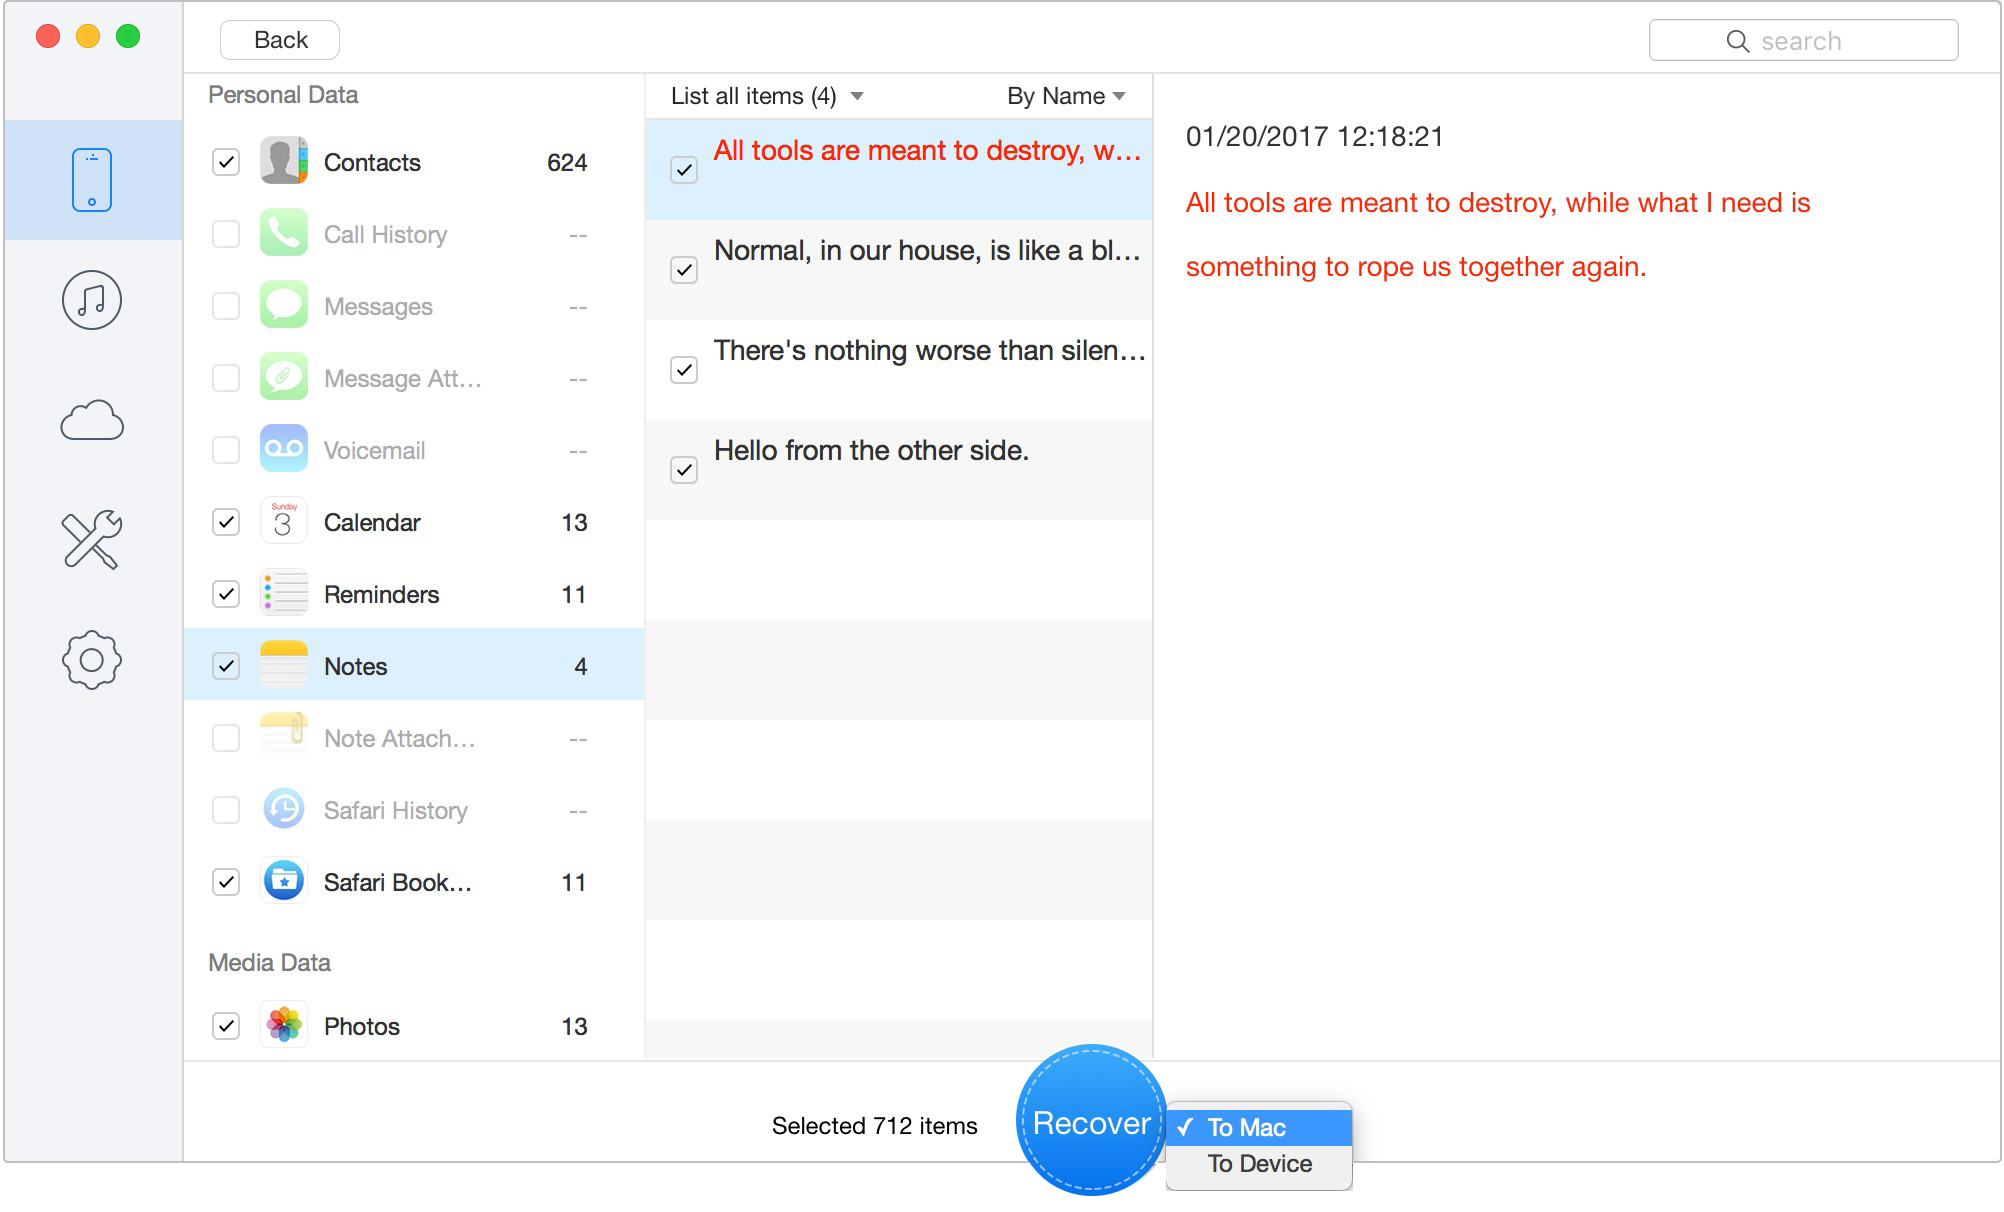Select the Contacts category label
The width and height of the screenshot is (2004, 1212).
coord(372,162)
